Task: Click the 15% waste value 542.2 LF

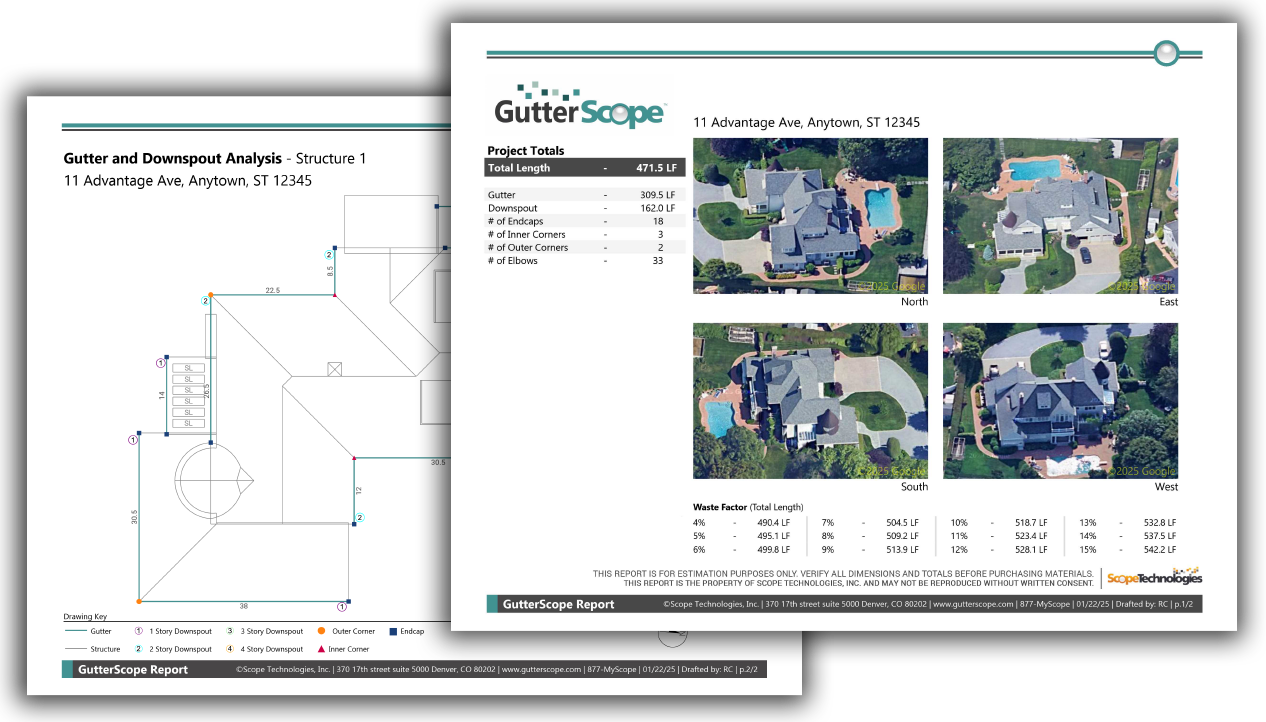Action: click(1158, 549)
